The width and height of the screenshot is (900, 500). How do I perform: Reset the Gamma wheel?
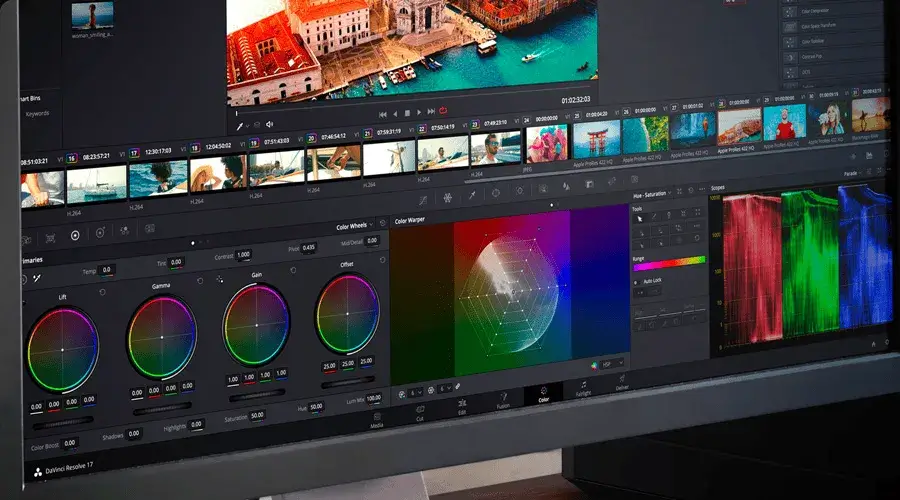pos(200,281)
